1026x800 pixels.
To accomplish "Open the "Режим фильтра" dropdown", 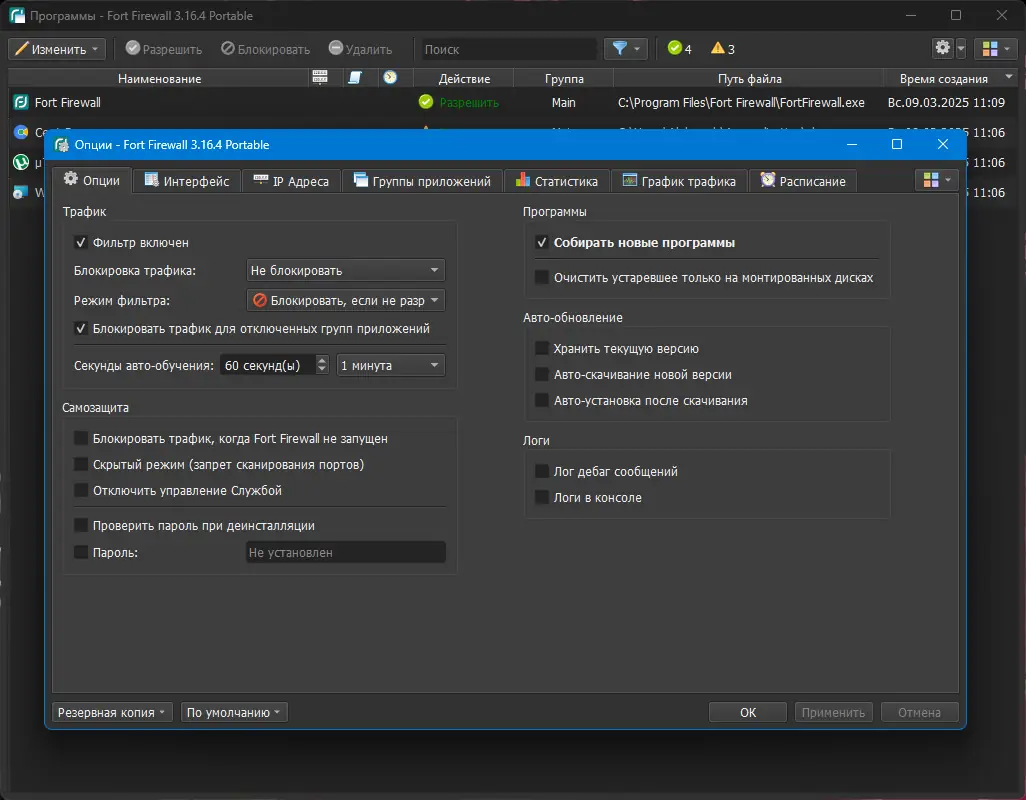I will 345,300.
